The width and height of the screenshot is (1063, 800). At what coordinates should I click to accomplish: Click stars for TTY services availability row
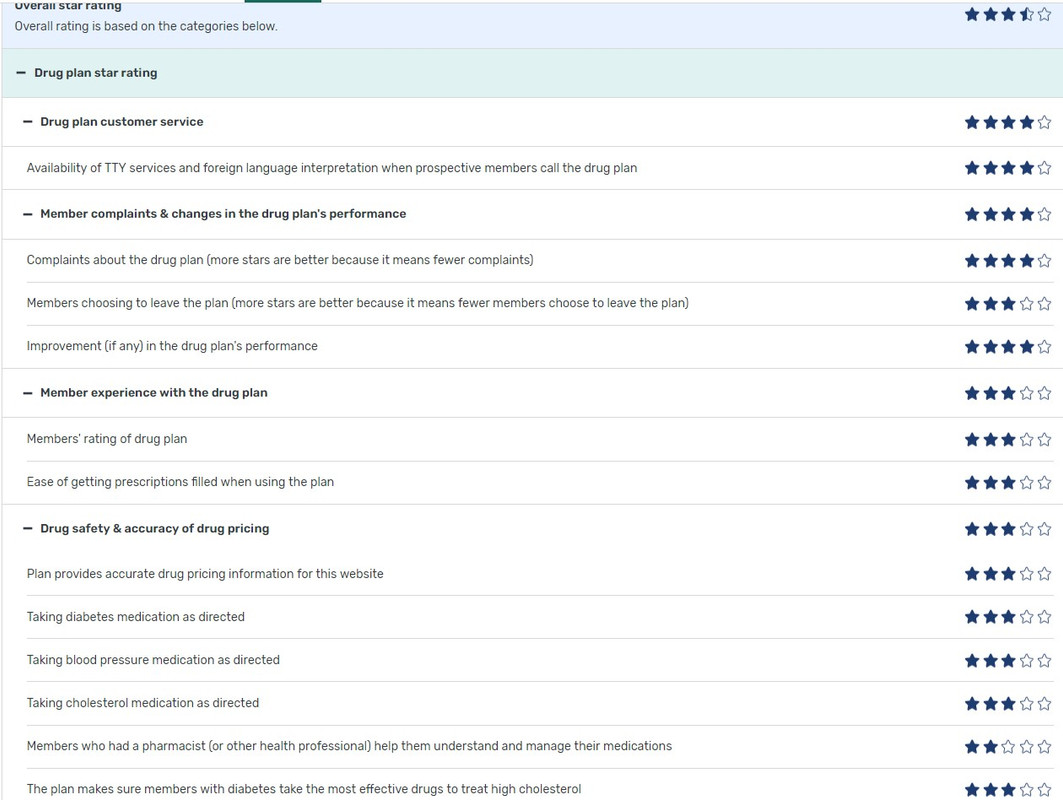pyautogui.click(x=1007, y=167)
